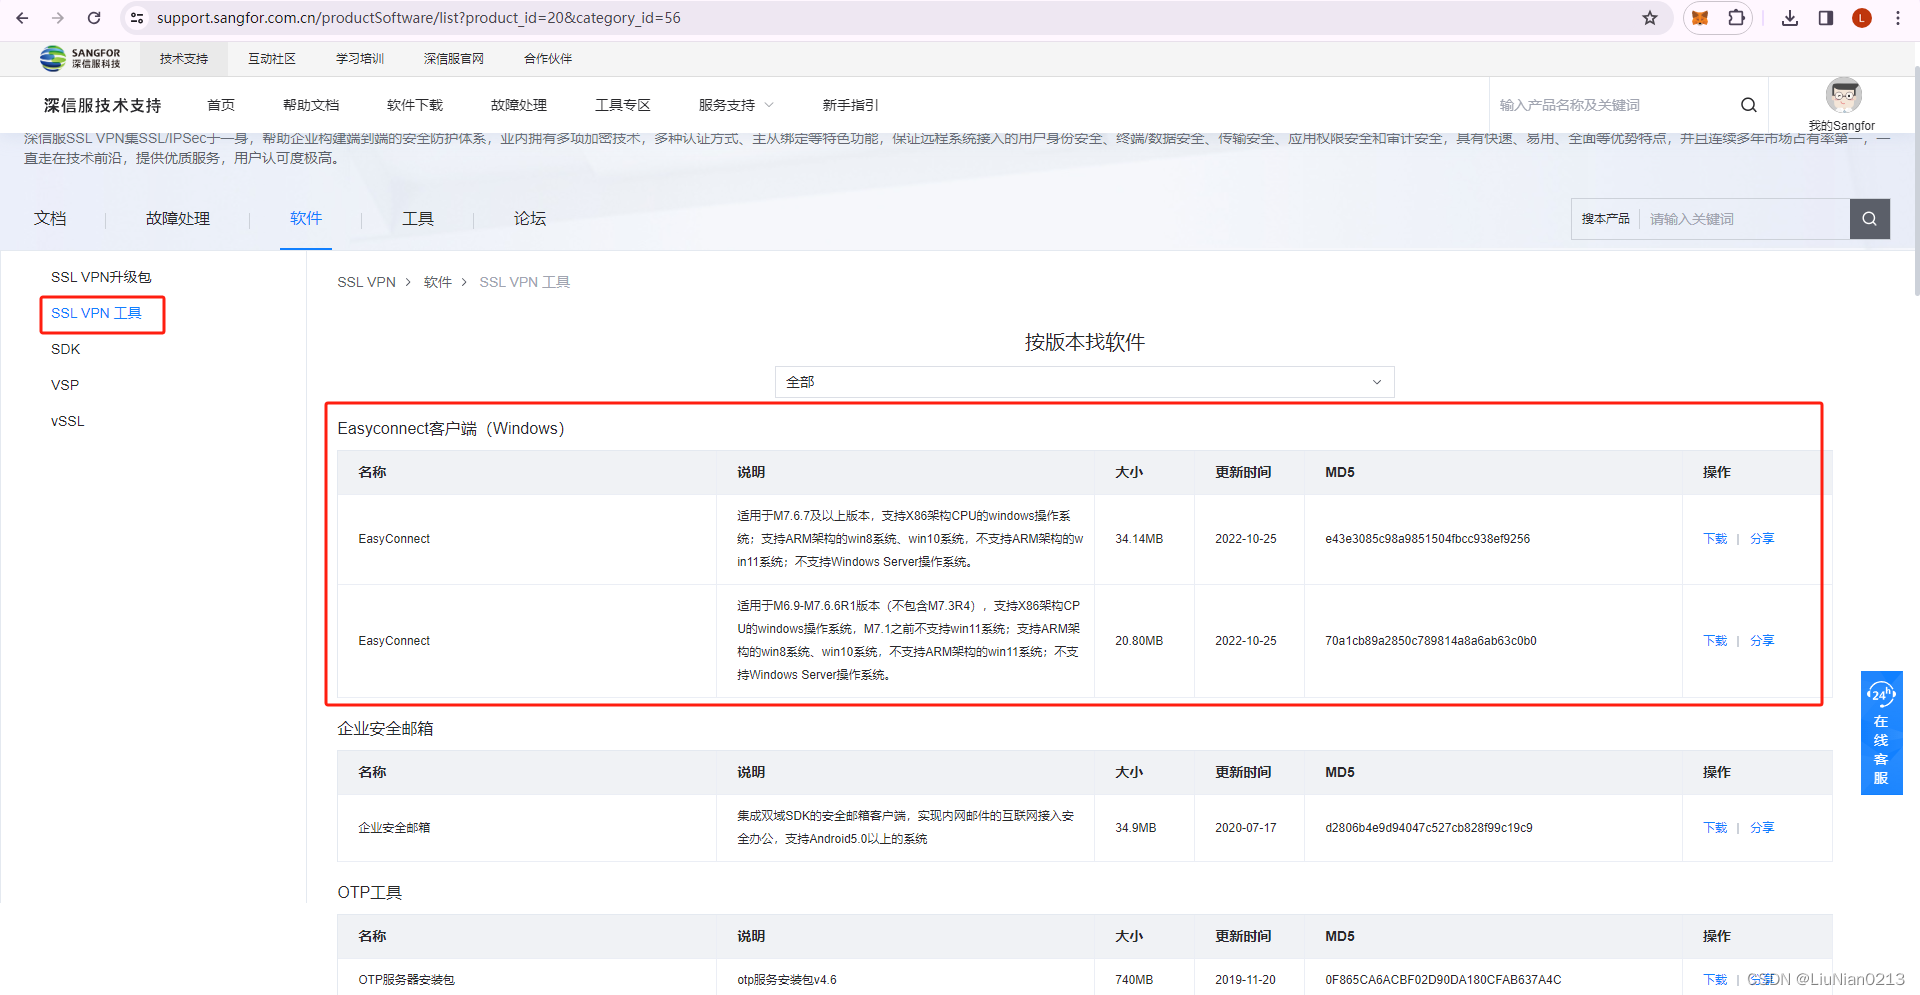1920x995 pixels.
Task: Open 软件下载 in navigation
Action: pyautogui.click(x=415, y=105)
